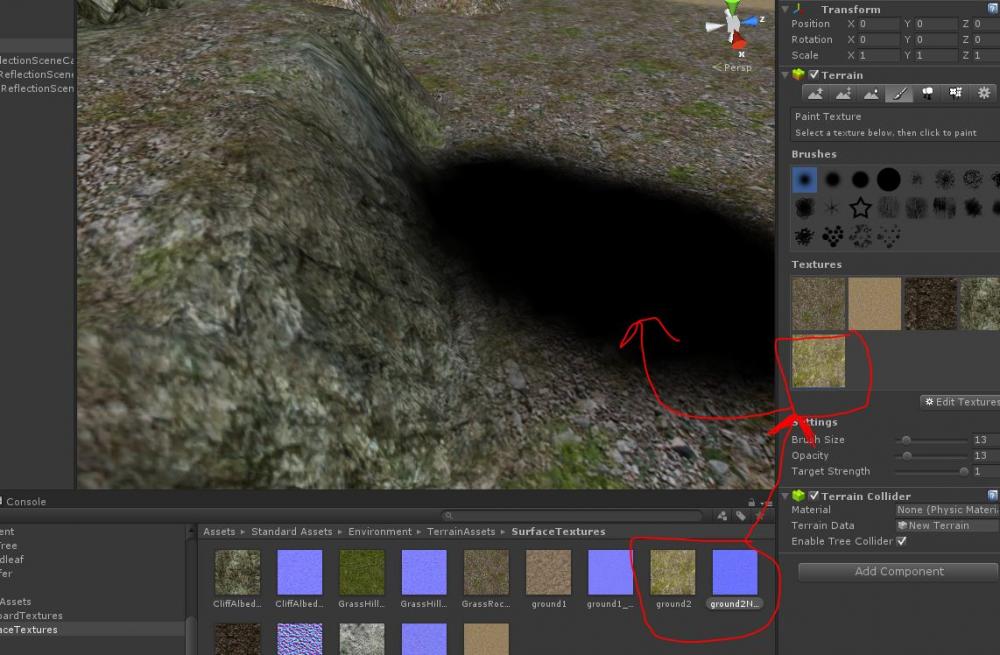Image resolution: width=1000 pixels, height=655 pixels.
Task: Select the Place Trees tool
Action: (928, 93)
